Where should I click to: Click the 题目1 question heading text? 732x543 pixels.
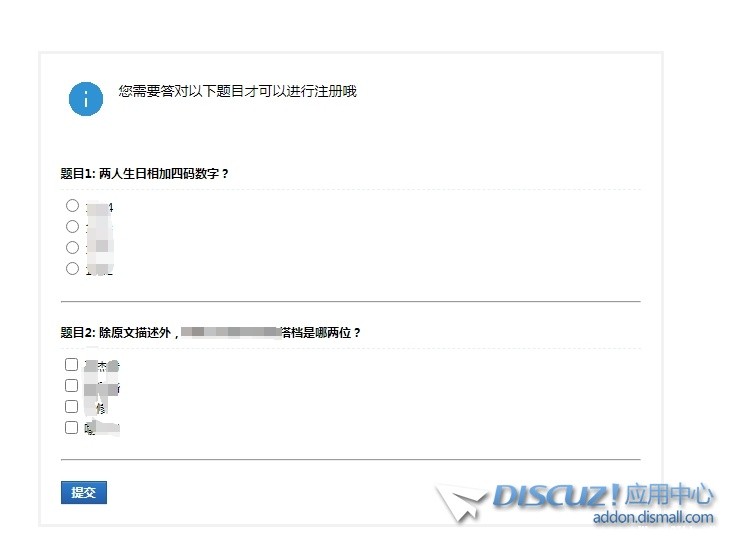[x=144, y=174]
